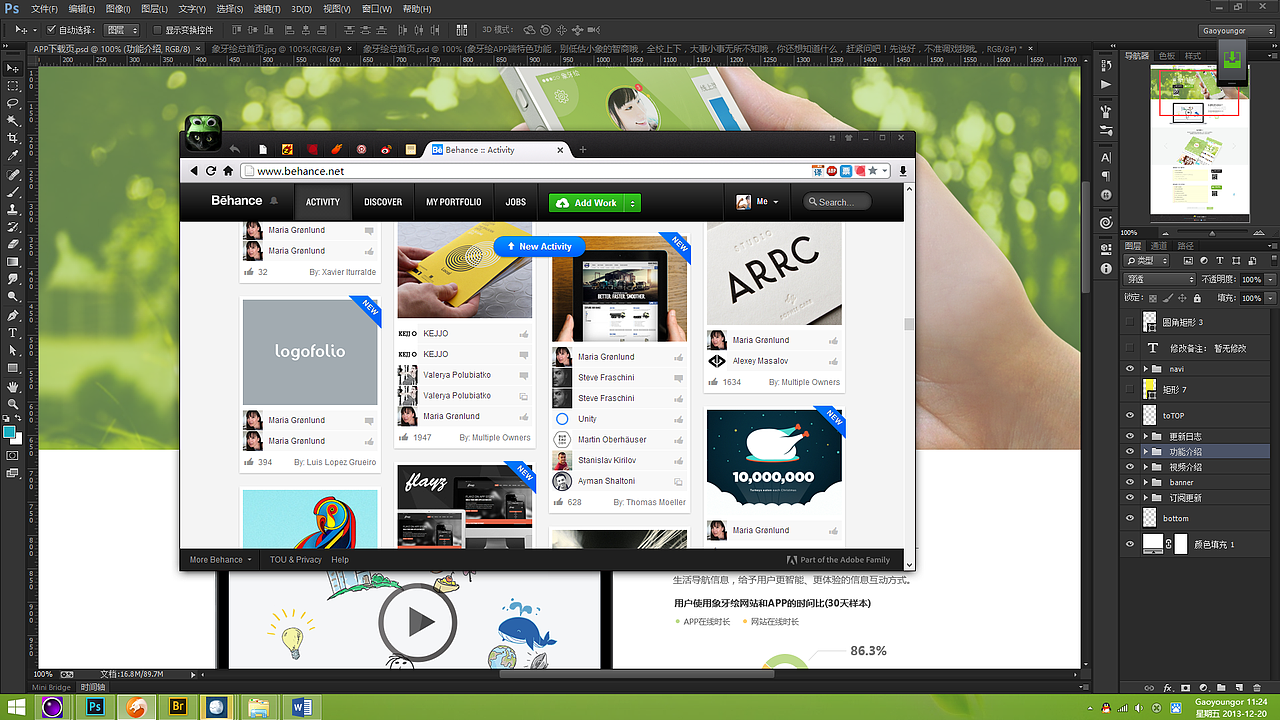1280x720 pixels.
Task: Select the Lasso tool
Action: point(13,103)
